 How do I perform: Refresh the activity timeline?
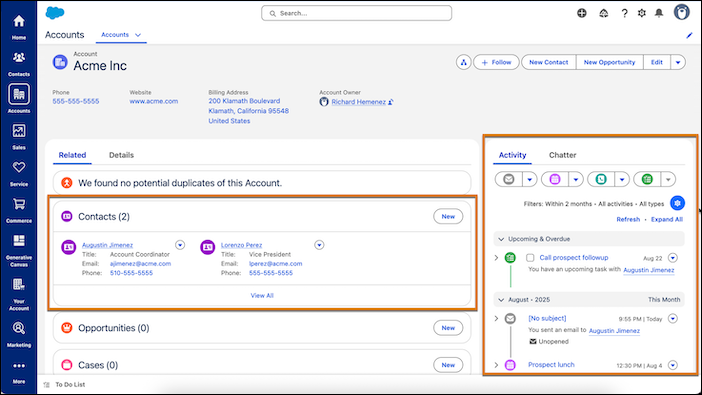point(628,219)
